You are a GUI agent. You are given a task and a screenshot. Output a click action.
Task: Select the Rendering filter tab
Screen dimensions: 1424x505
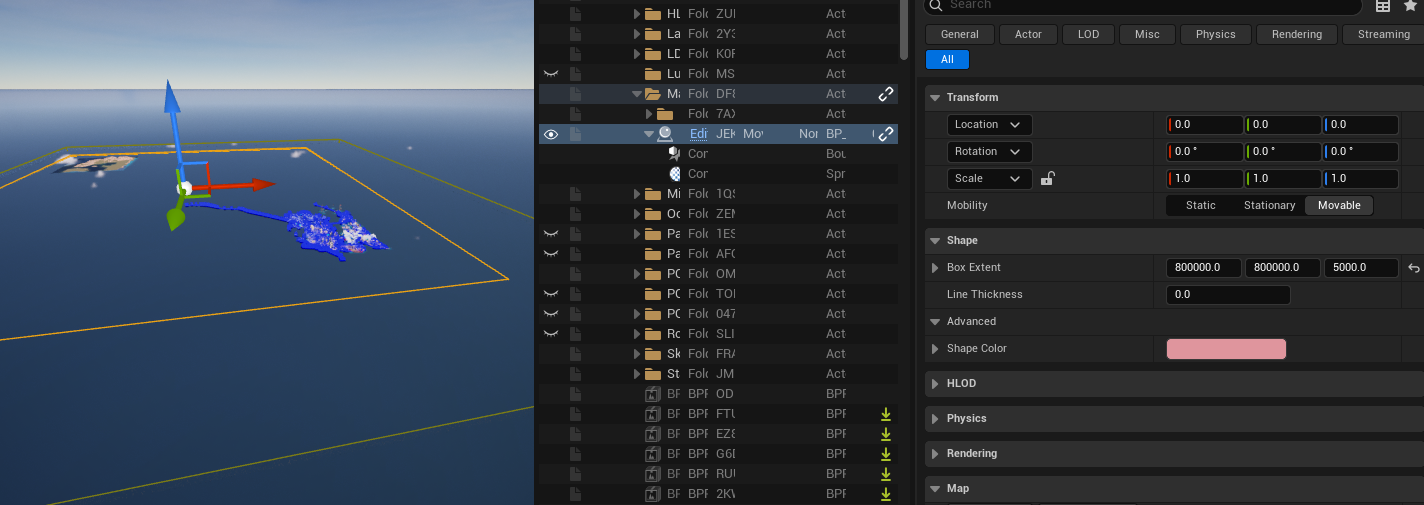pos(1297,34)
